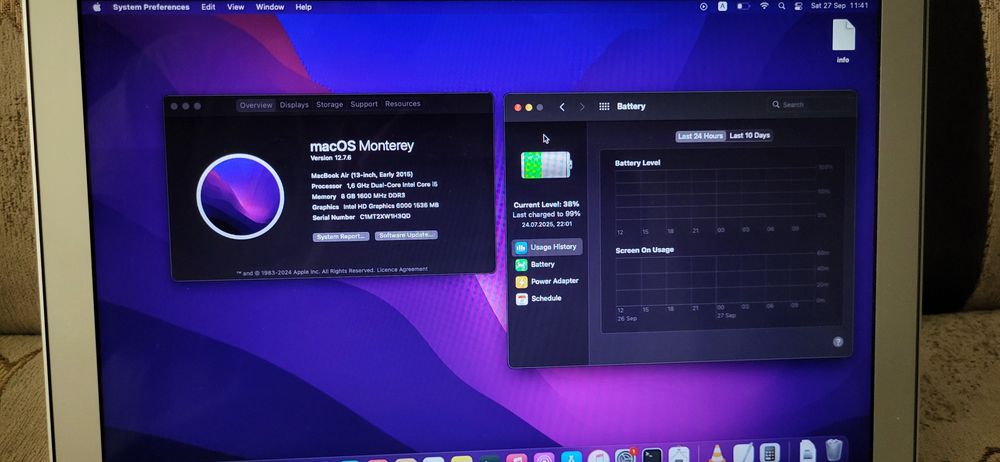Click the battery status menu bar icon
The height and width of the screenshot is (462, 1000).
(x=744, y=6)
